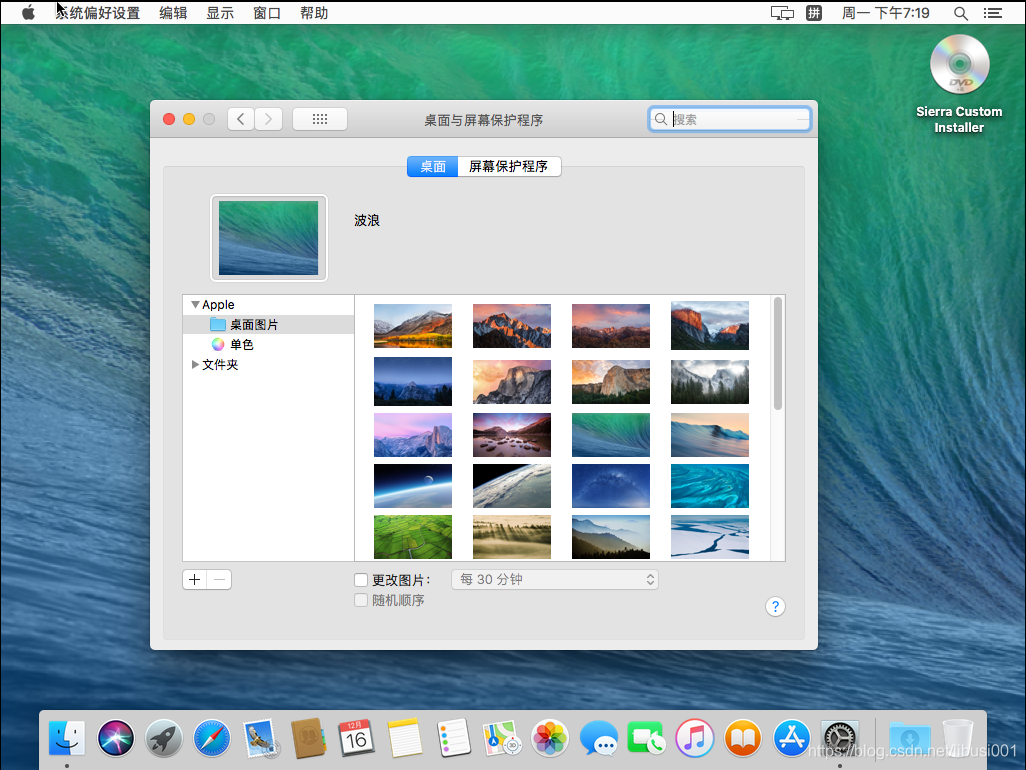This screenshot has width=1026, height=770.
Task: Open the Sierra Custom Installer desktop disc
Action: [x=959, y=67]
